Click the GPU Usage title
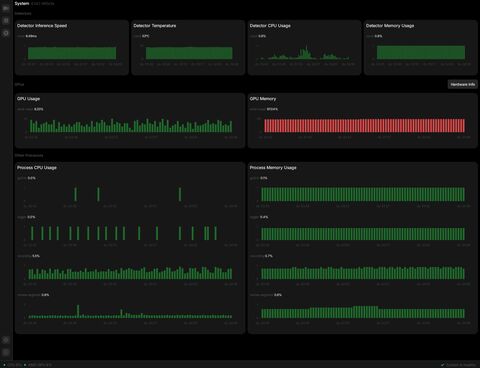 tap(28, 99)
